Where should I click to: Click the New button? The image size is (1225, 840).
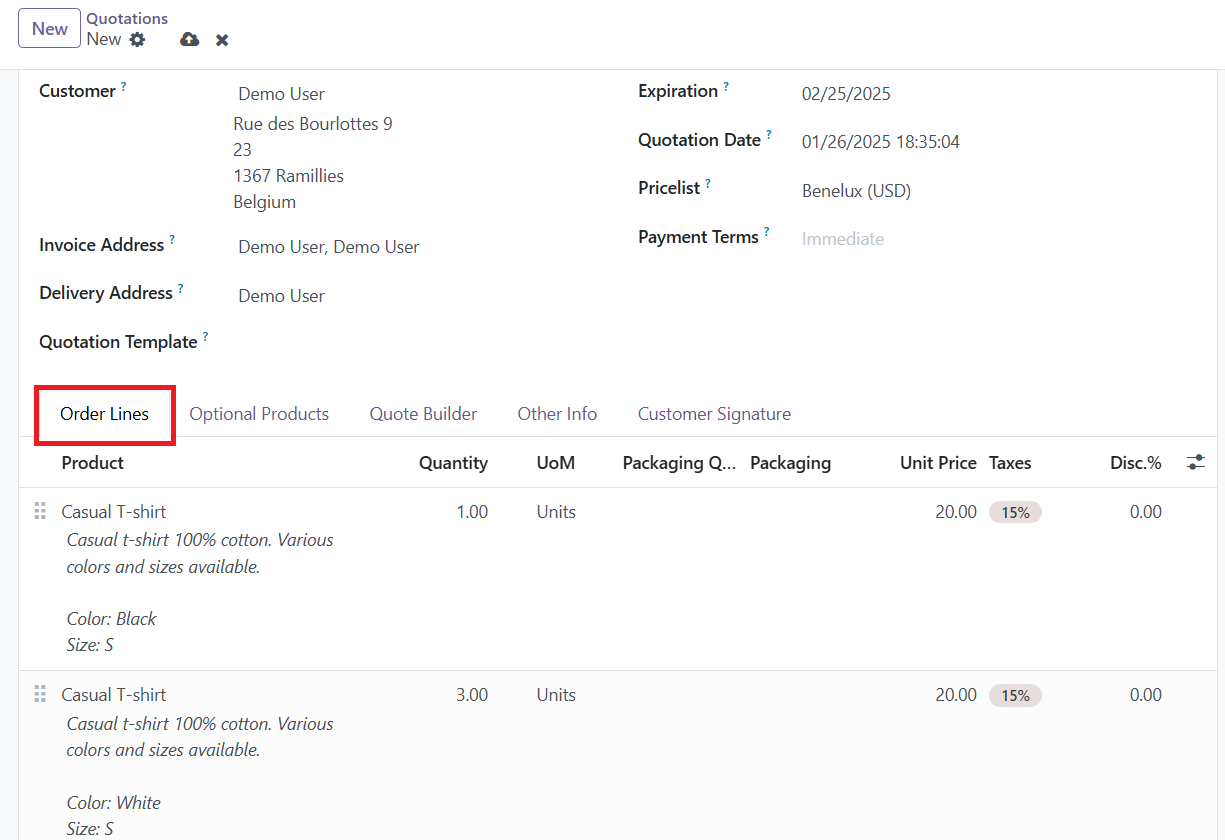click(49, 28)
